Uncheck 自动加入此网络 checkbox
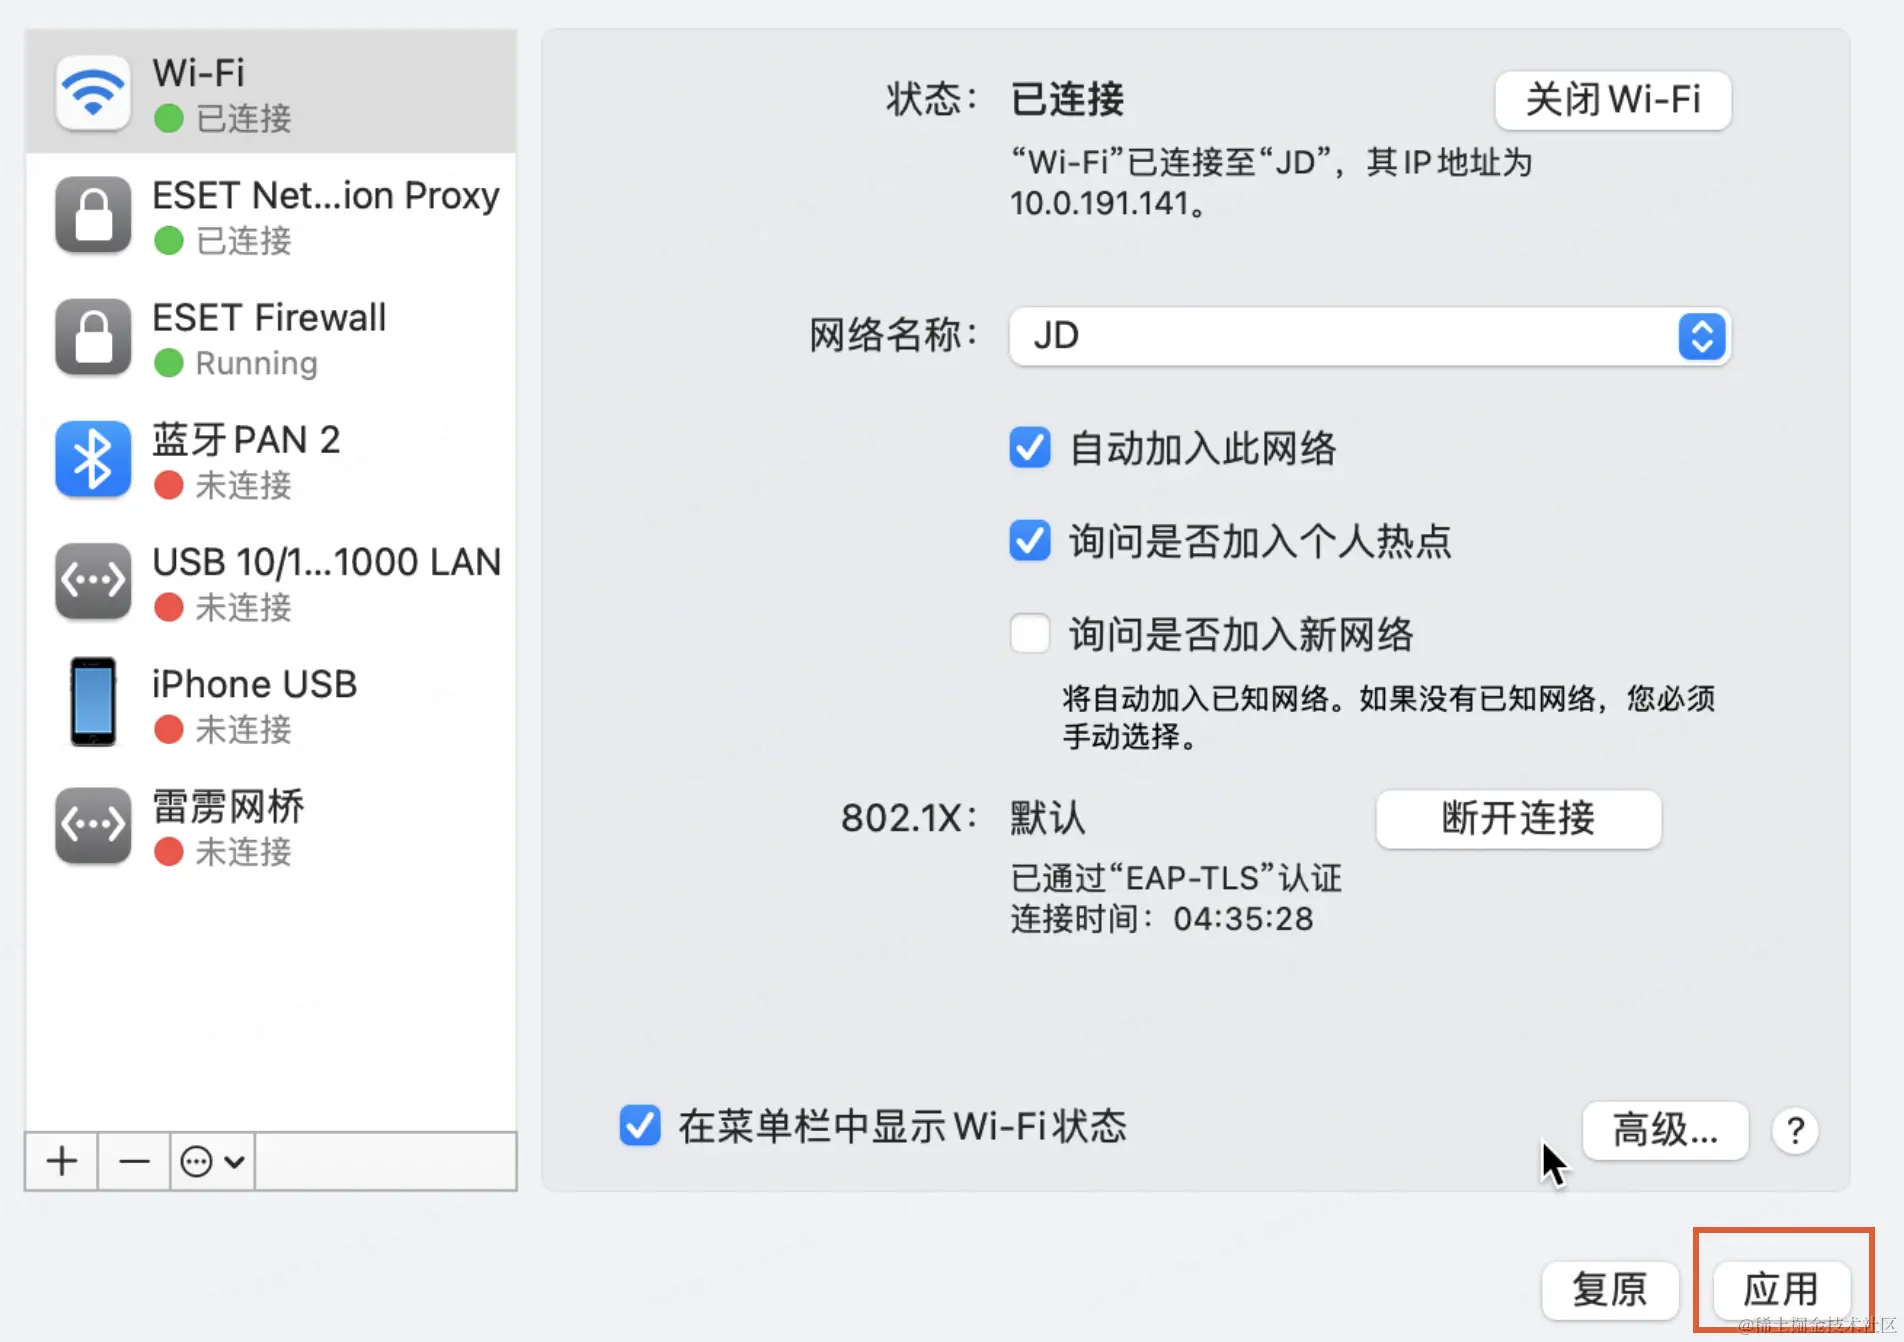This screenshot has height=1342, width=1904. tap(1030, 448)
